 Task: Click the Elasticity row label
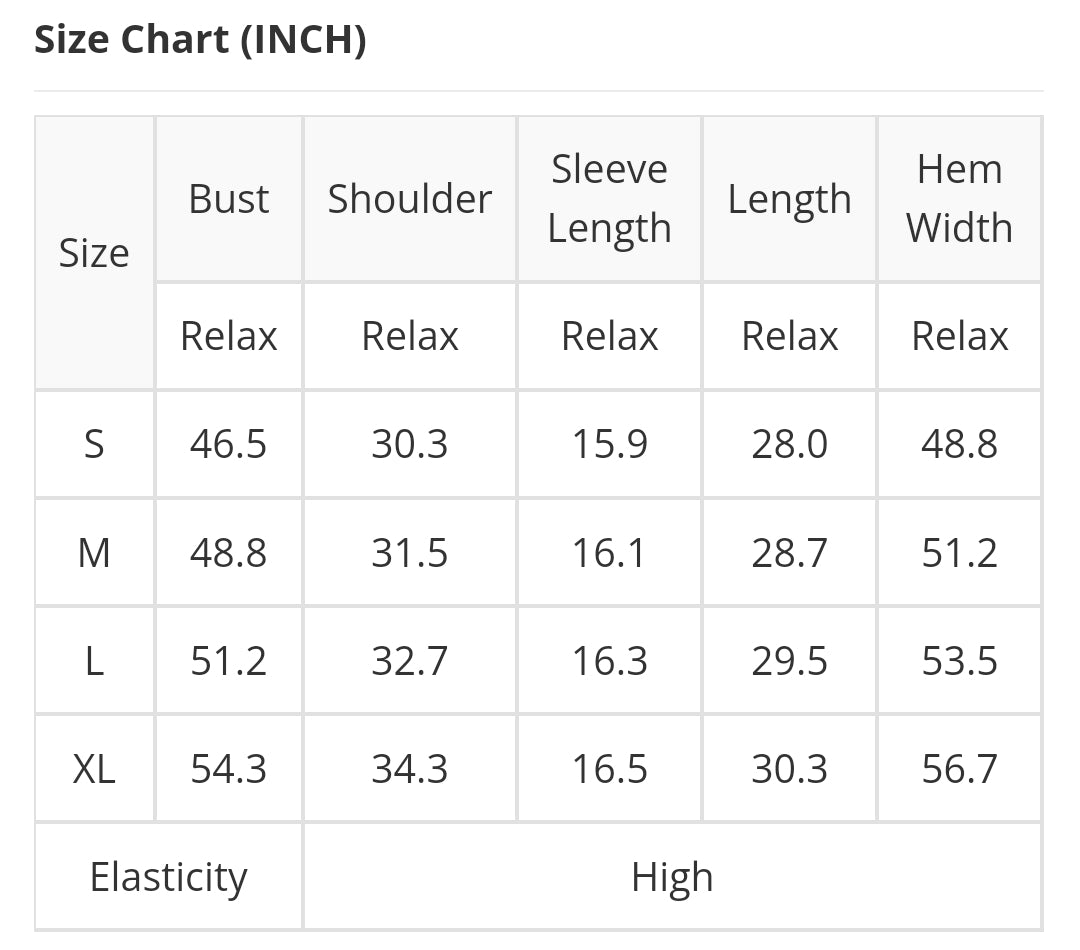tap(168, 877)
